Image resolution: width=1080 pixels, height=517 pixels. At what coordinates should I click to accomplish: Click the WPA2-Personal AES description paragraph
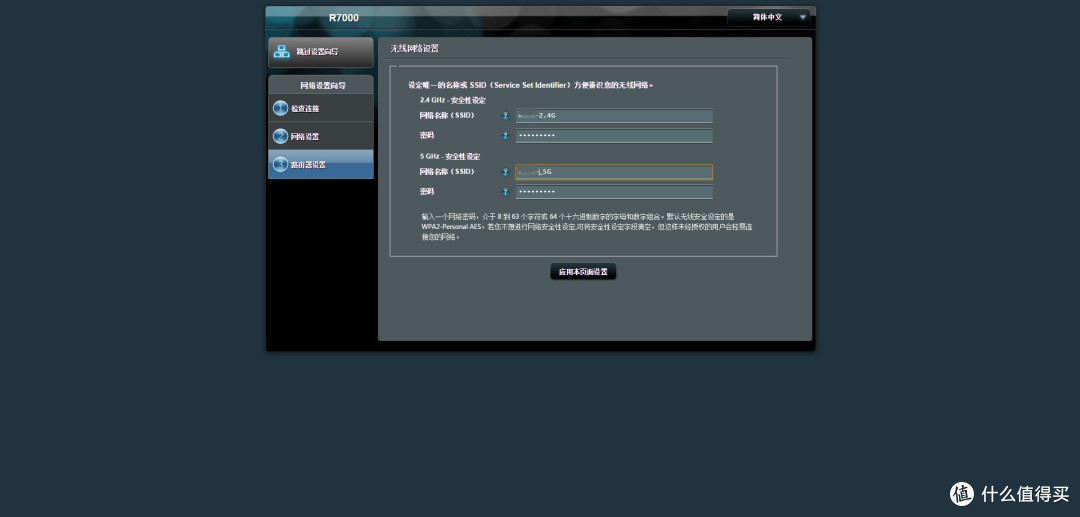pos(586,226)
